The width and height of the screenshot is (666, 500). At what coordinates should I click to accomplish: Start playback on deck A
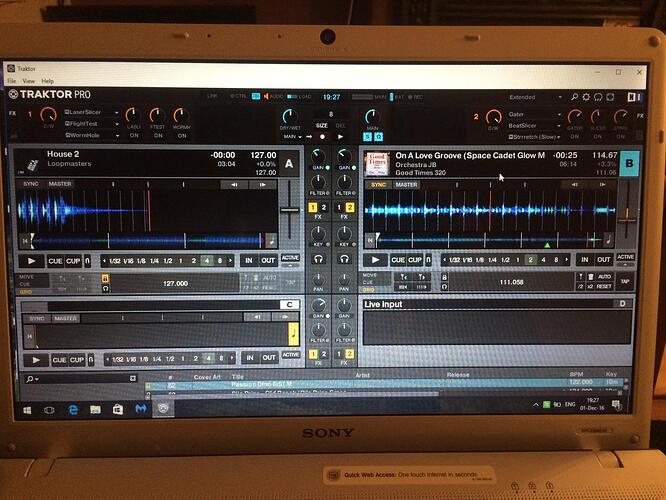pos(31,261)
